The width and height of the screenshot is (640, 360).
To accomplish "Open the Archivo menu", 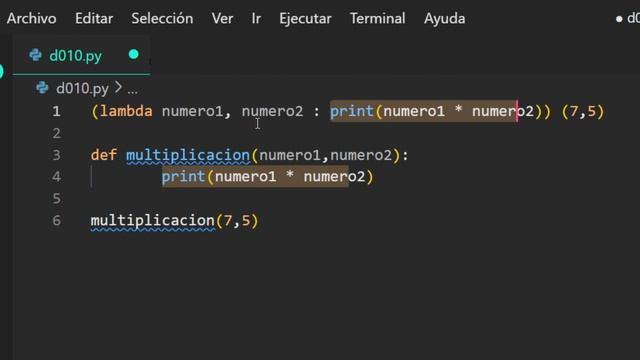I will pos(31,19).
